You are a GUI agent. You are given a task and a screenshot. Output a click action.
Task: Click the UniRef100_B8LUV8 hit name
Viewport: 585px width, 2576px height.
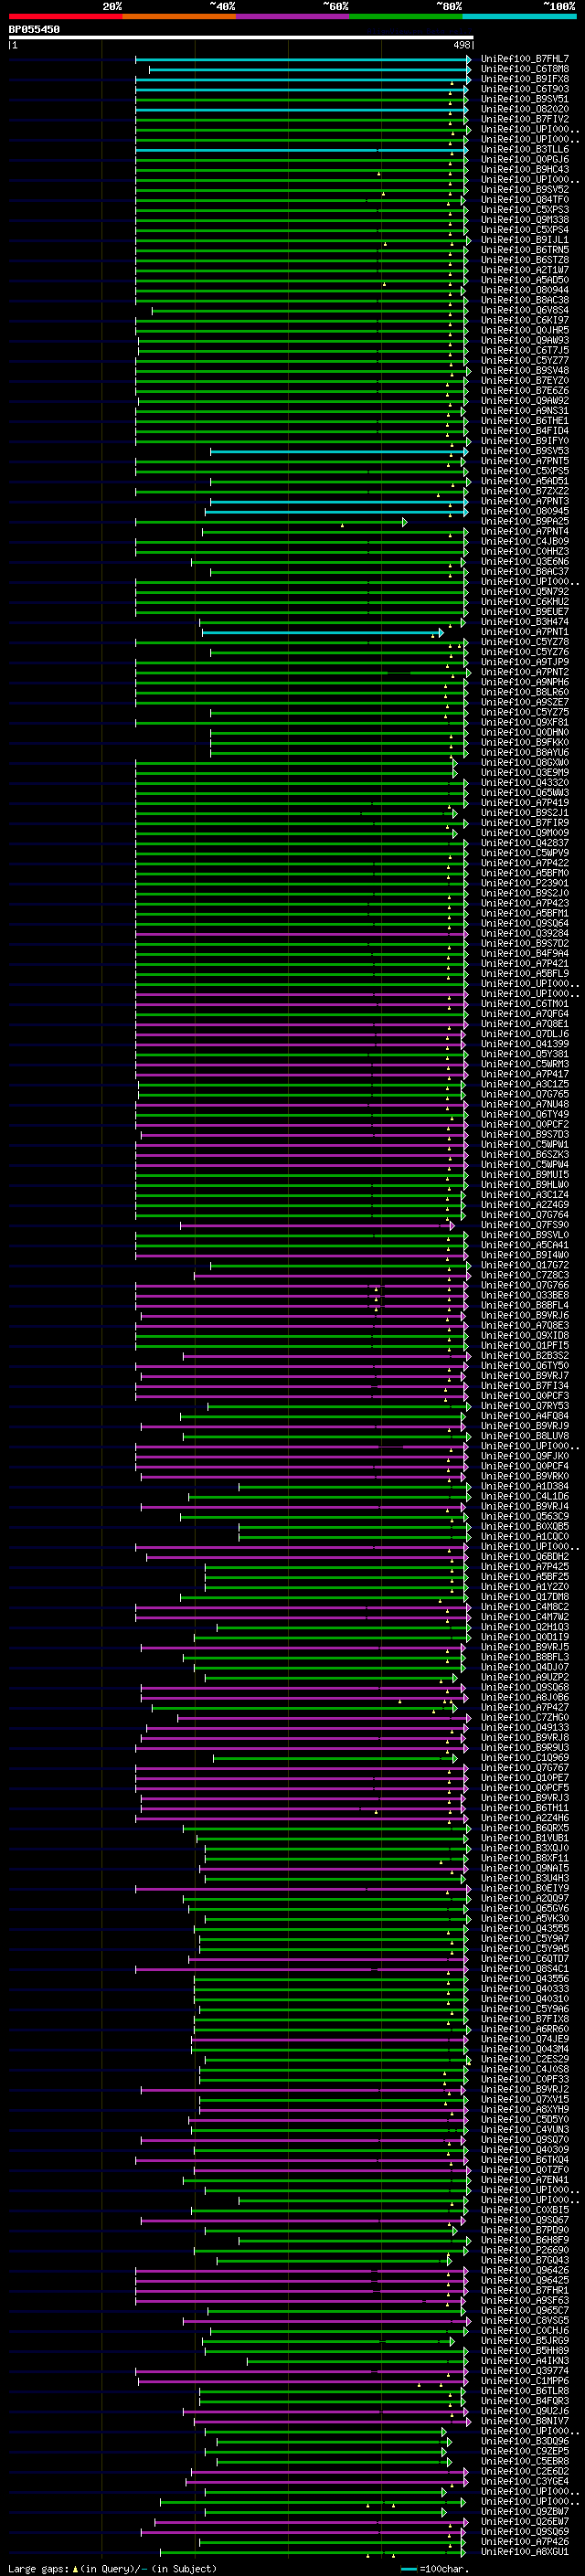(524, 1436)
